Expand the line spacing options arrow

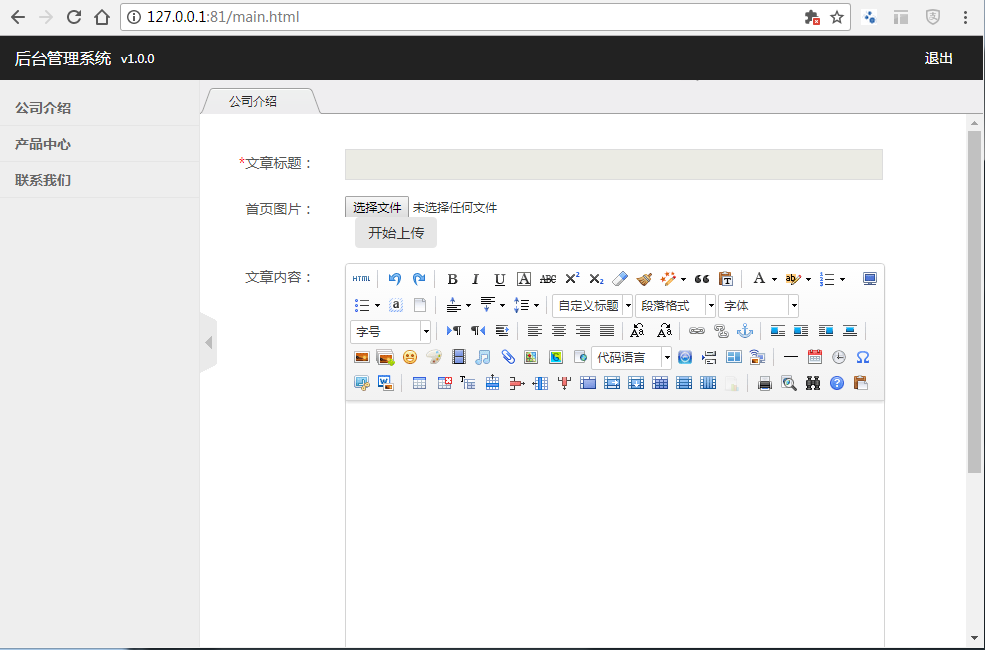536,306
